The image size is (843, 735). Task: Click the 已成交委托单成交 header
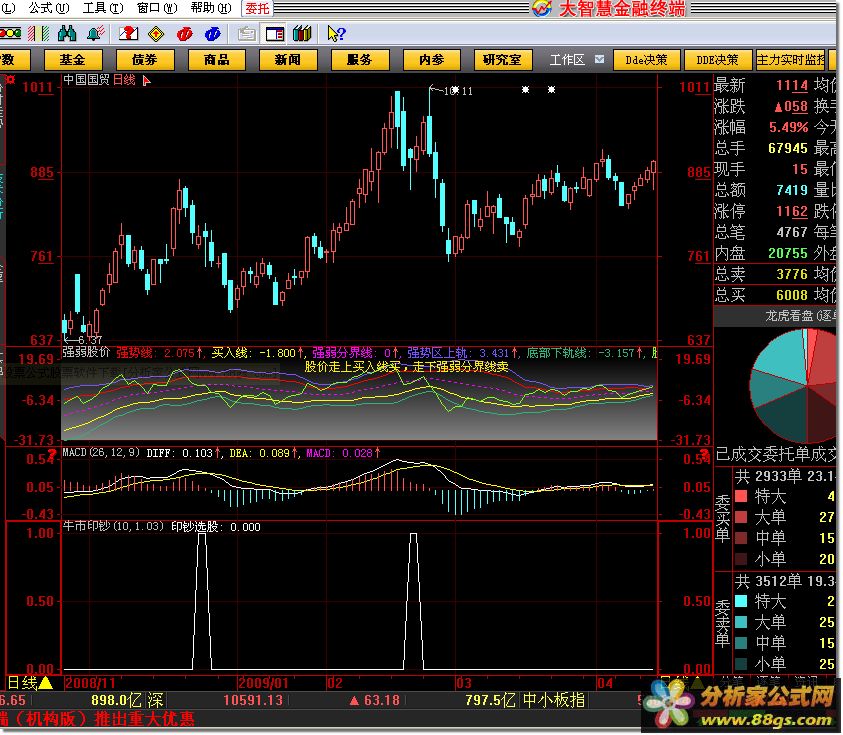click(x=776, y=454)
